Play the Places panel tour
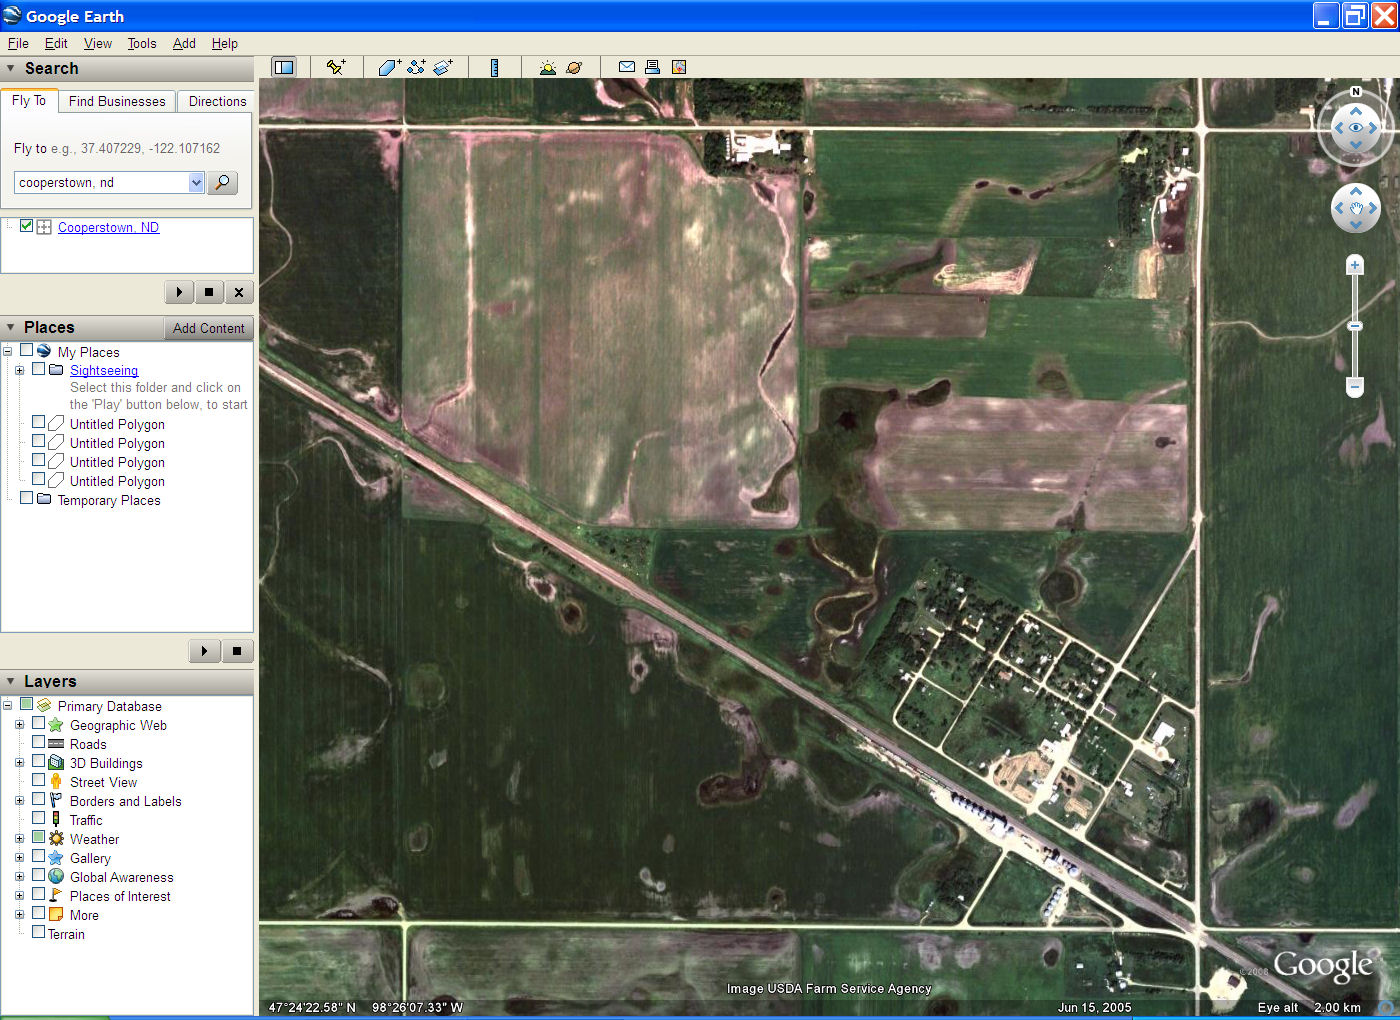The width and height of the screenshot is (1400, 1020). [x=204, y=651]
